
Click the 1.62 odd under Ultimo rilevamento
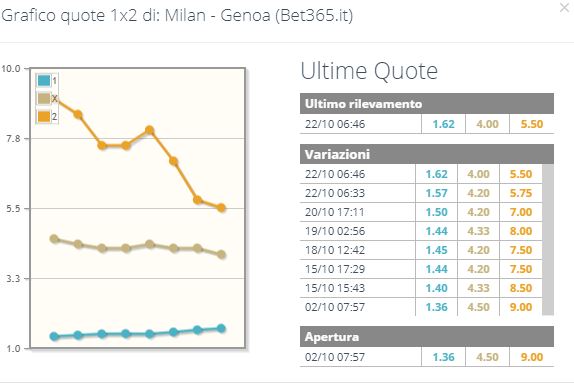(443, 124)
